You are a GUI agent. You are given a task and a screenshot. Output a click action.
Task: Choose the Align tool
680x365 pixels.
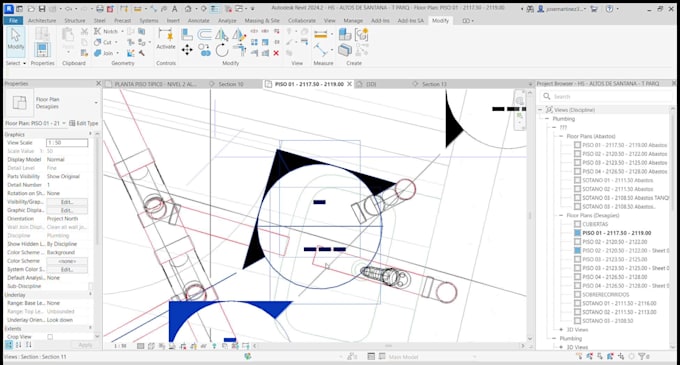[x=187, y=34]
